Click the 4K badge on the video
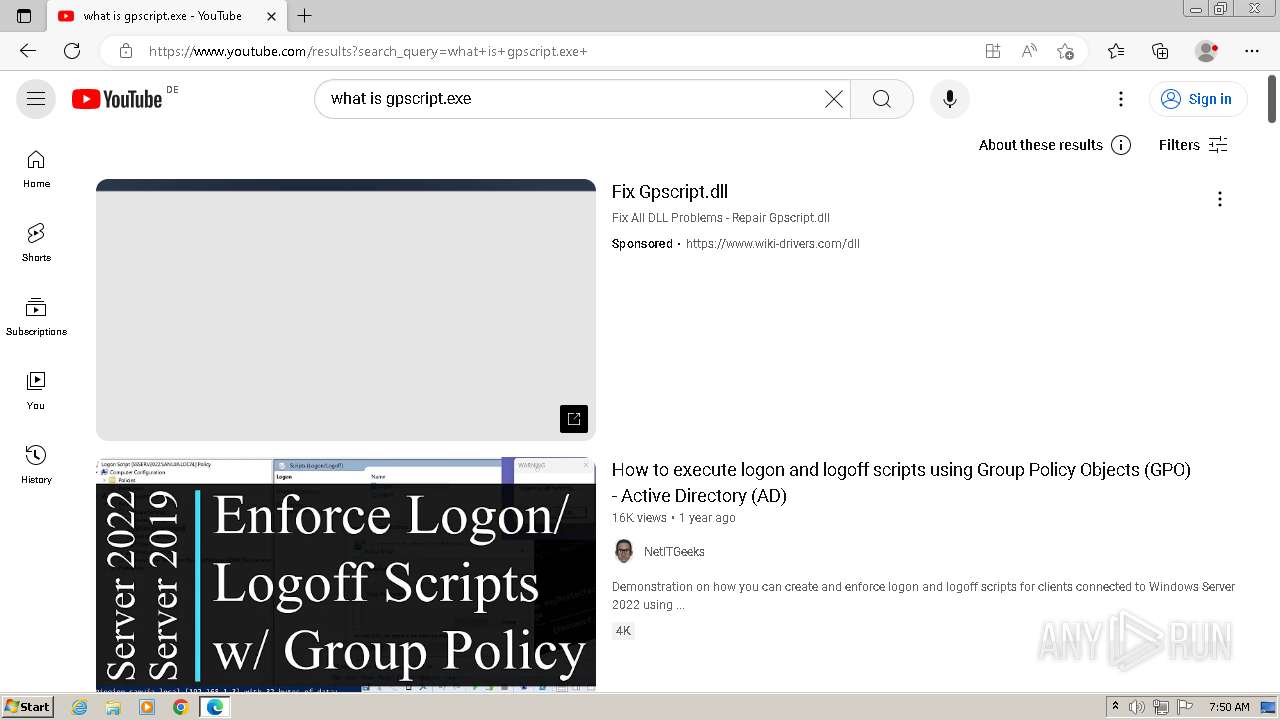1280x720 pixels. (x=623, y=631)
